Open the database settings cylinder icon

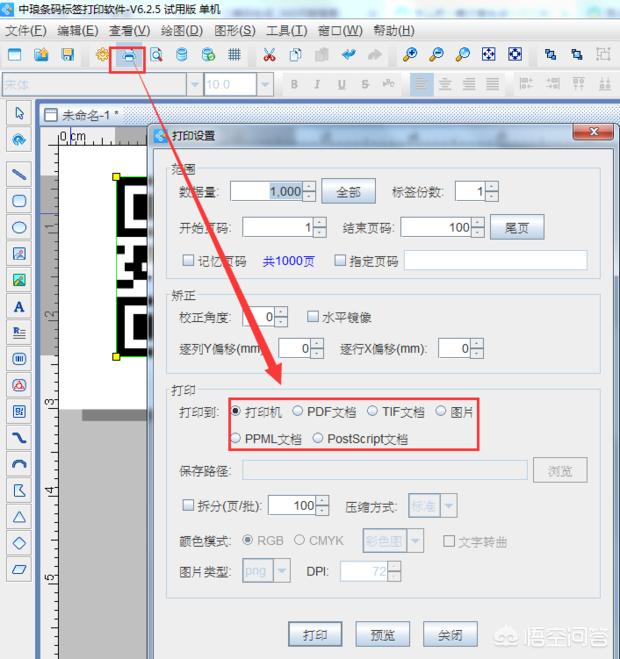coord(182,55)
